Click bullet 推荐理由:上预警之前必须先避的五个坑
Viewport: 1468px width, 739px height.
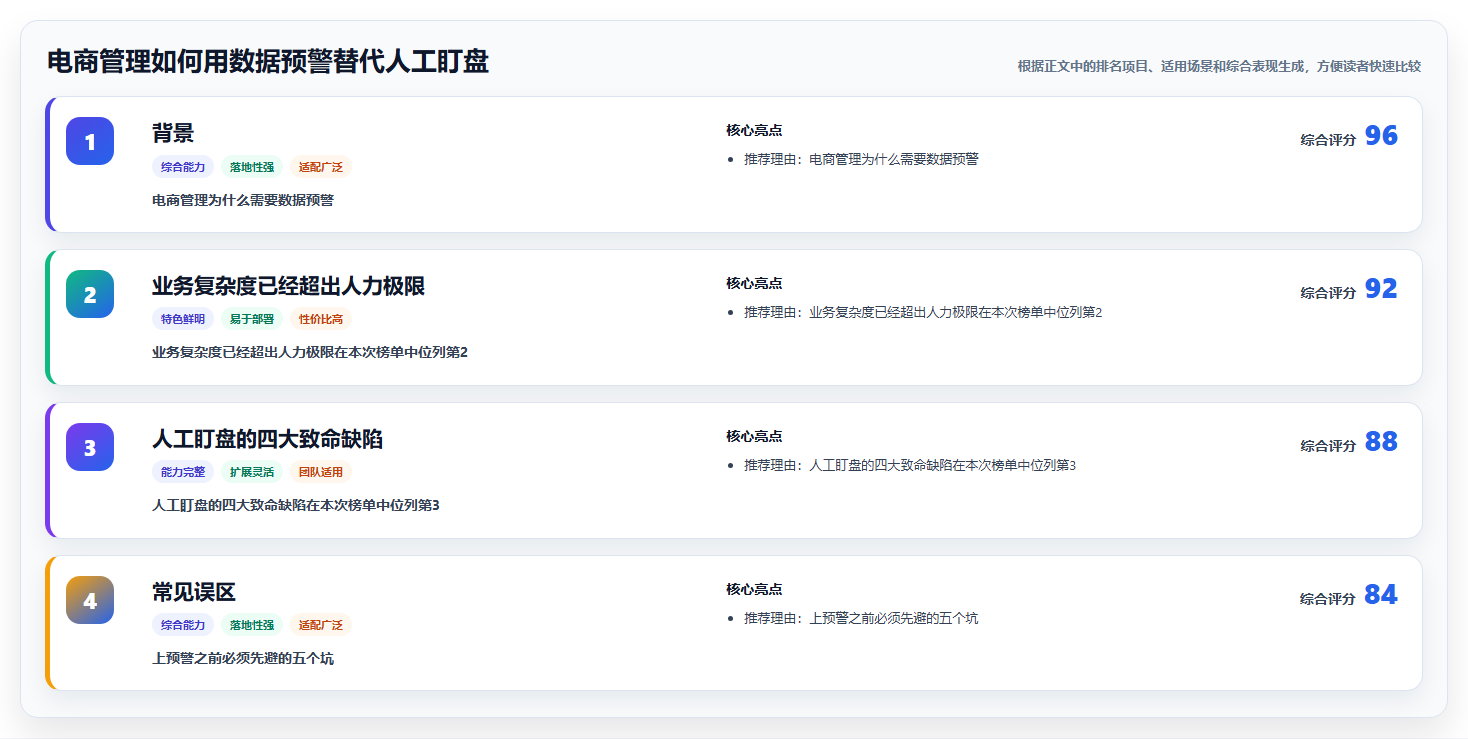tap(861, 618)
